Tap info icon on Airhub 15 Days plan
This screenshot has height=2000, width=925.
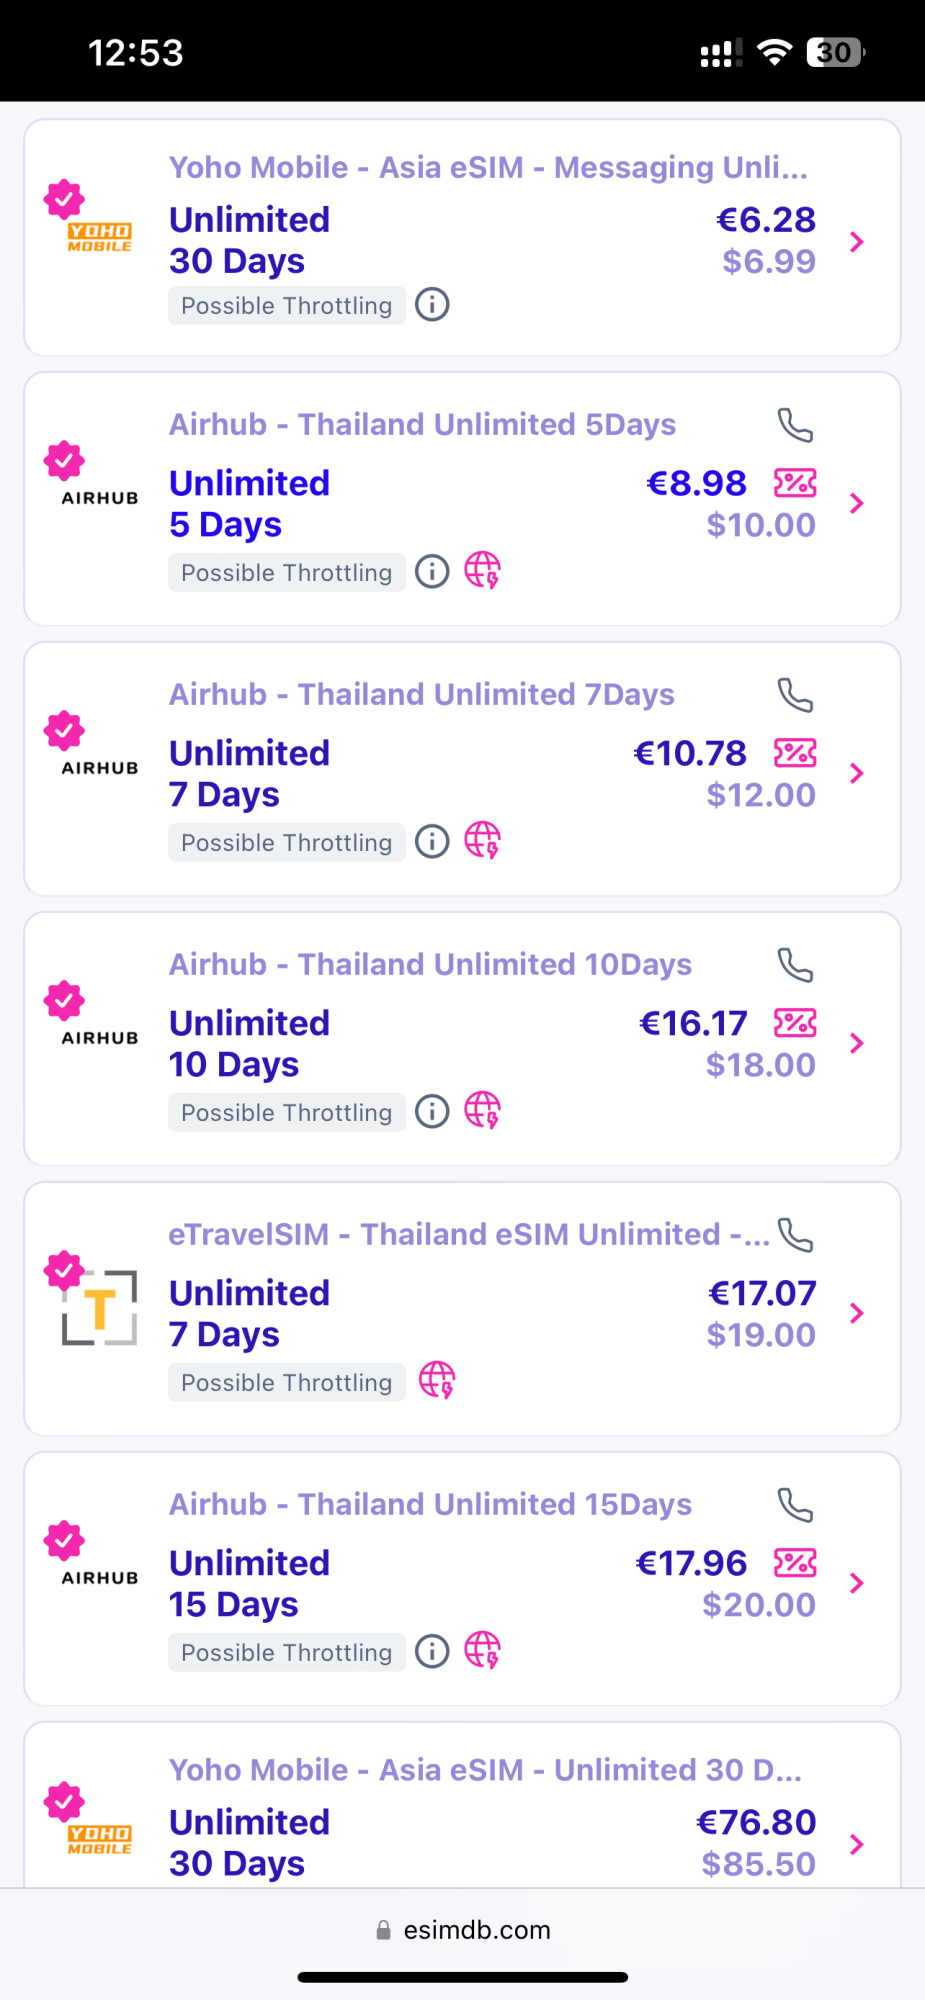pos(432,1652)
